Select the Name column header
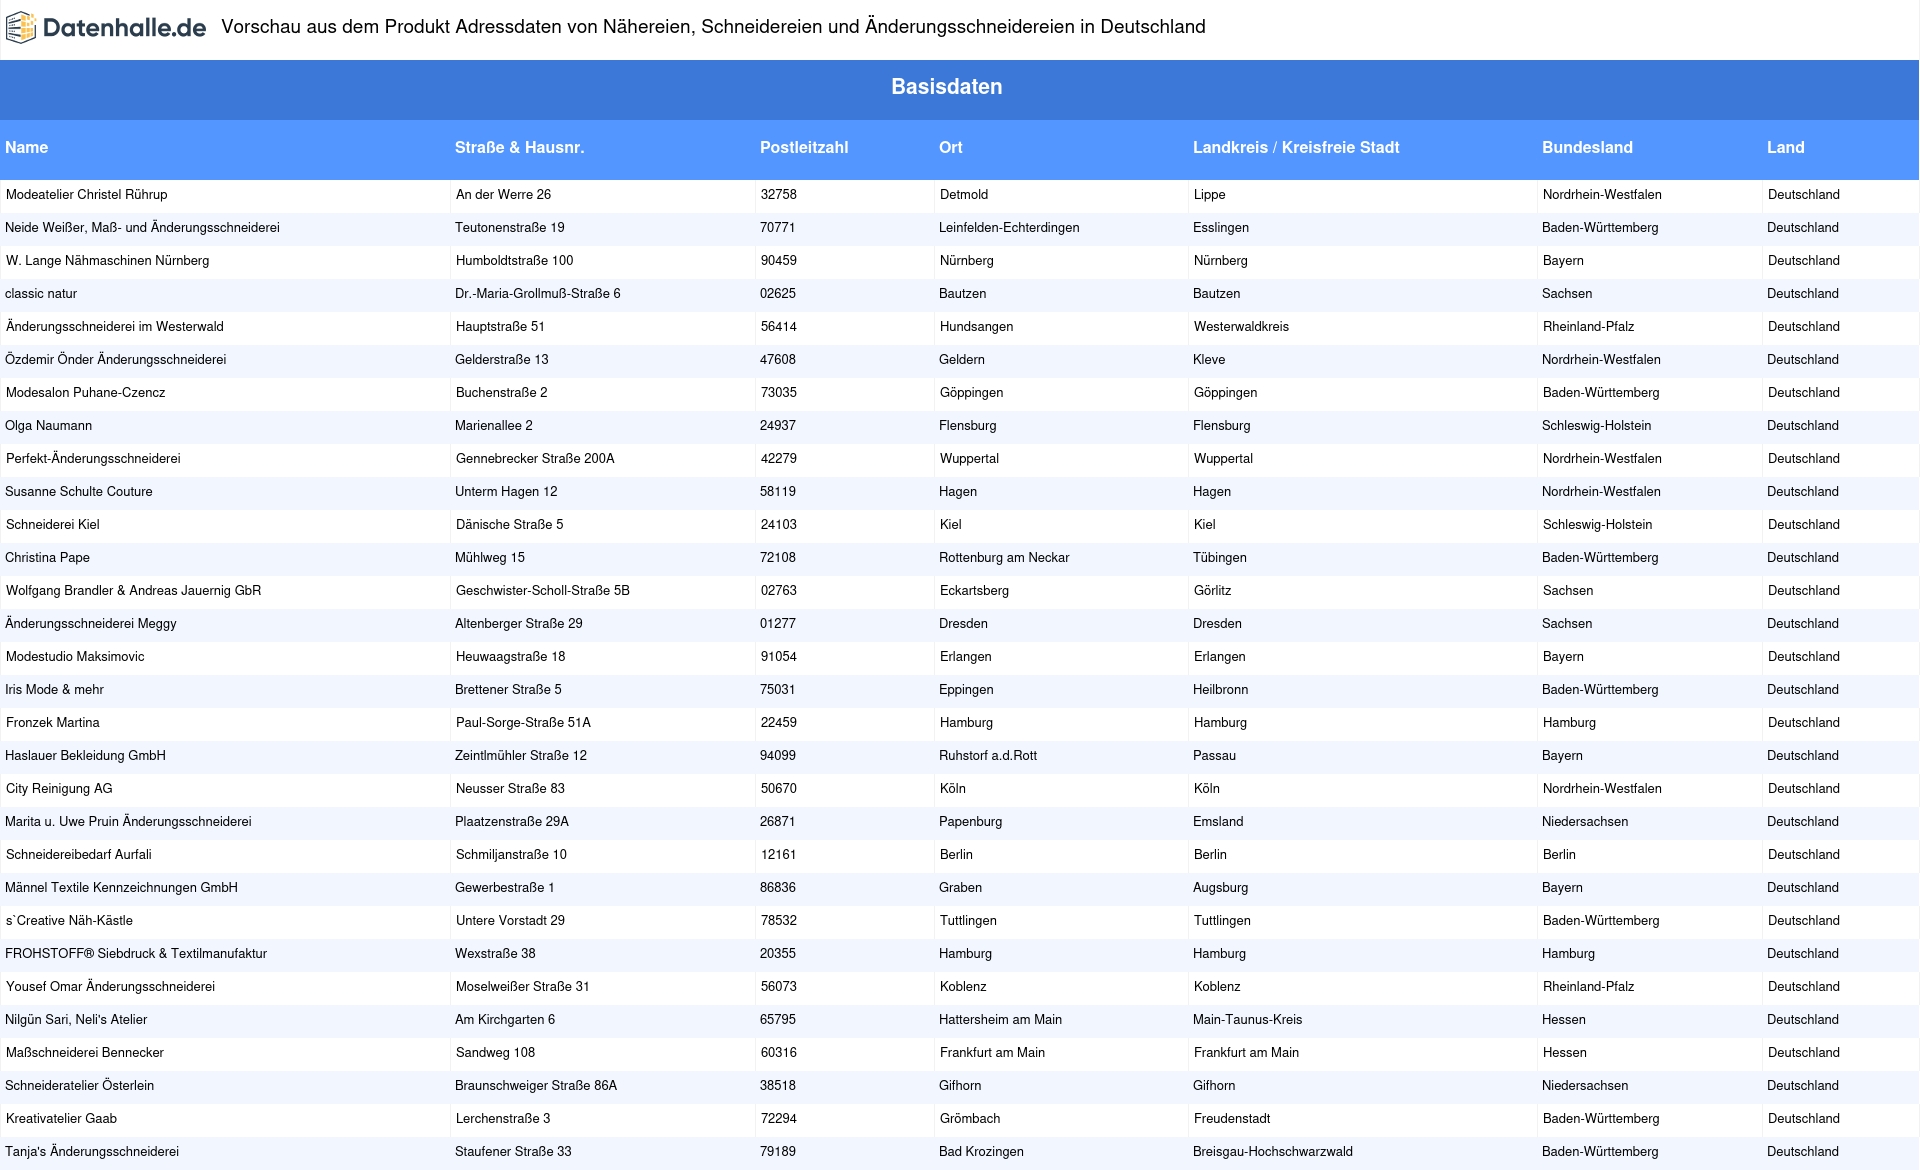The width and height of the screenshot is (1920, 1170). (x=27, y=147)
